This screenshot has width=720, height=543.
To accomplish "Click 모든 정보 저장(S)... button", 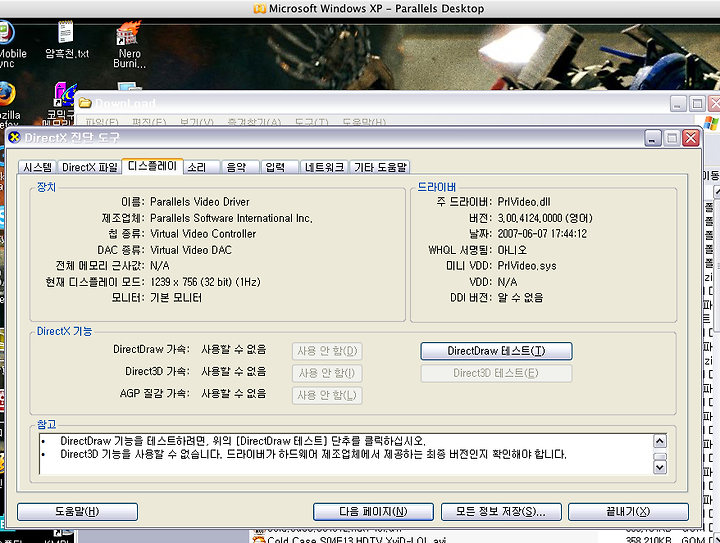I will pyautogui.click(x=501, y=511).
